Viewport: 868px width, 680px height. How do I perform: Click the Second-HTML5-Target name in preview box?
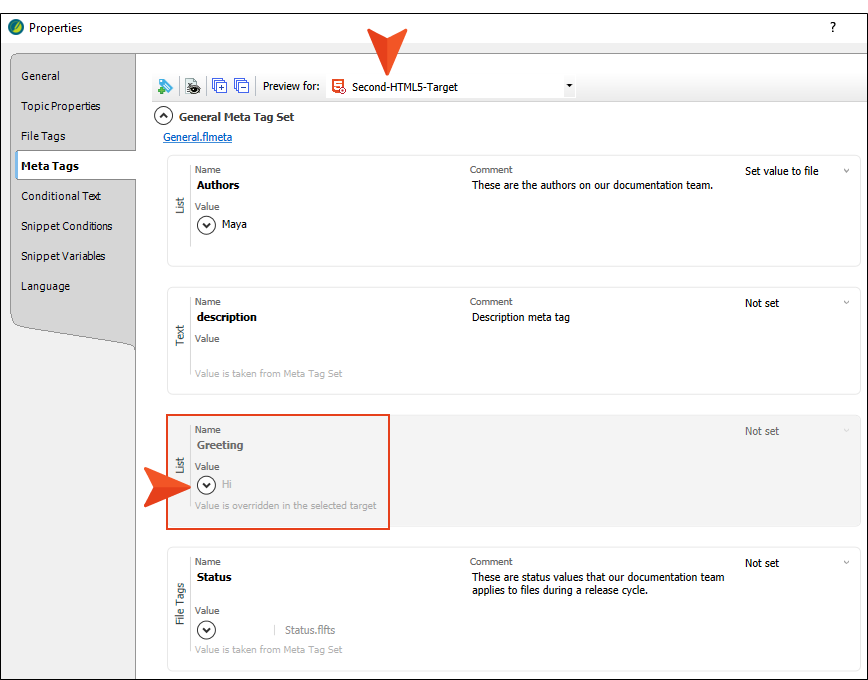(x=405, y=87)
